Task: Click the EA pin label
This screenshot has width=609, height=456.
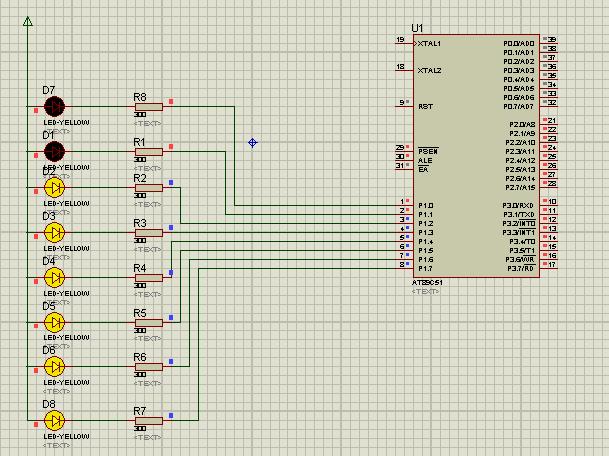Action: coord(423,170)
